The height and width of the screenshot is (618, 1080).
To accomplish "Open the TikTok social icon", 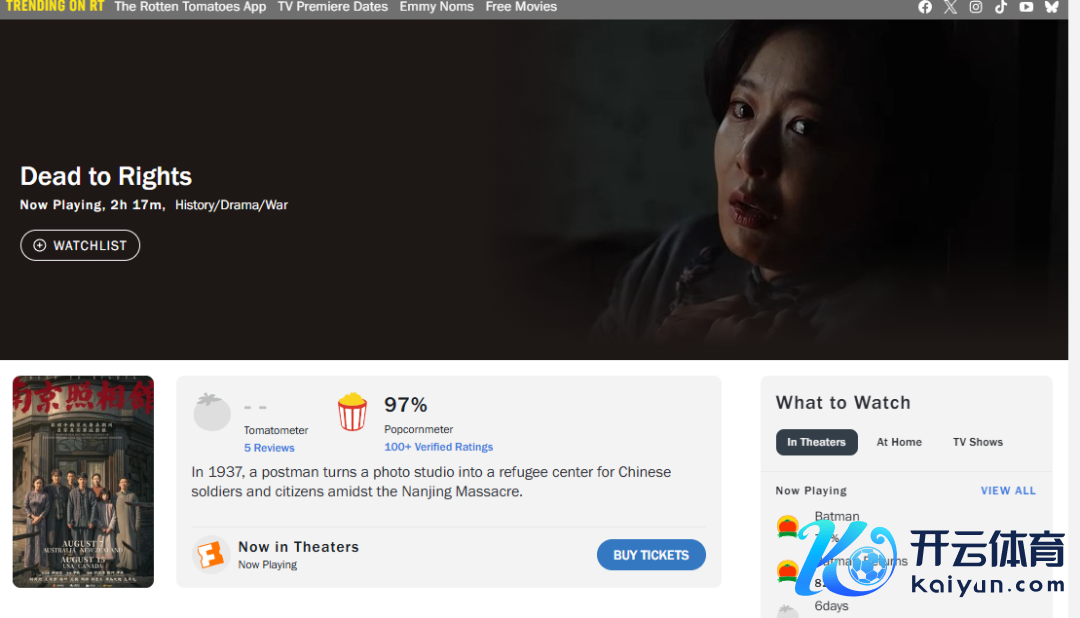I will tap(1001, 7).
